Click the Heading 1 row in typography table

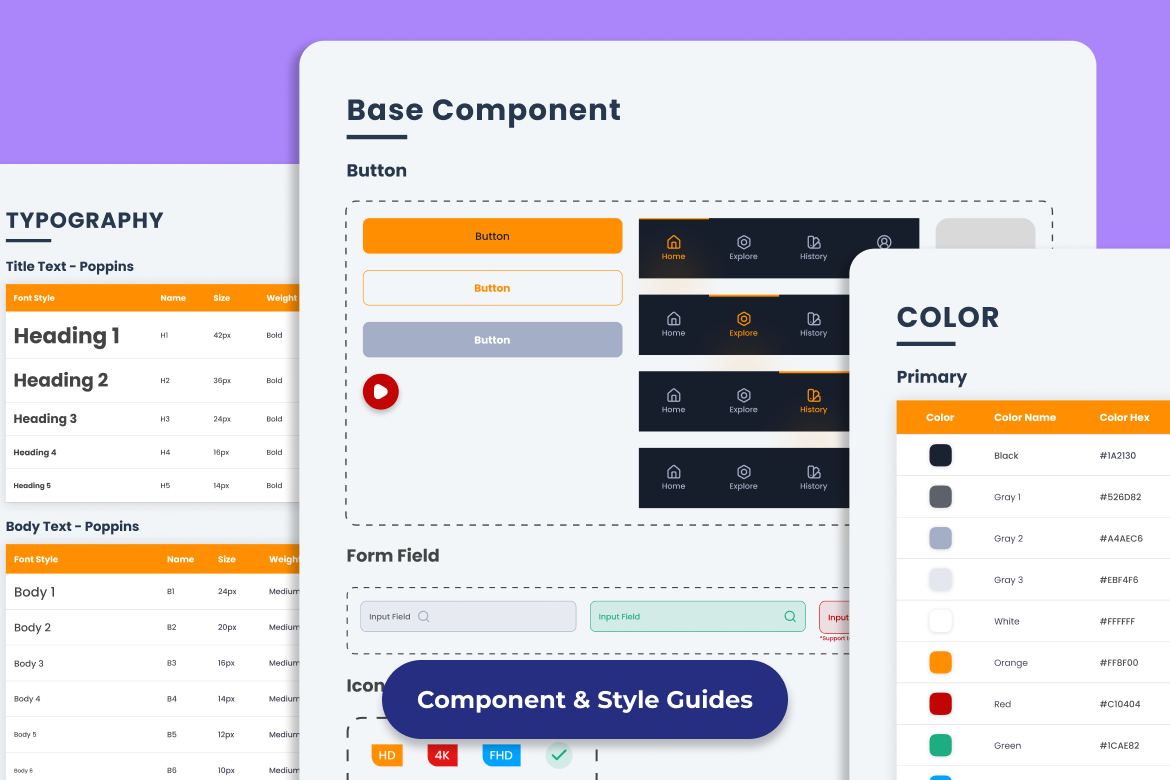[152, 336]
